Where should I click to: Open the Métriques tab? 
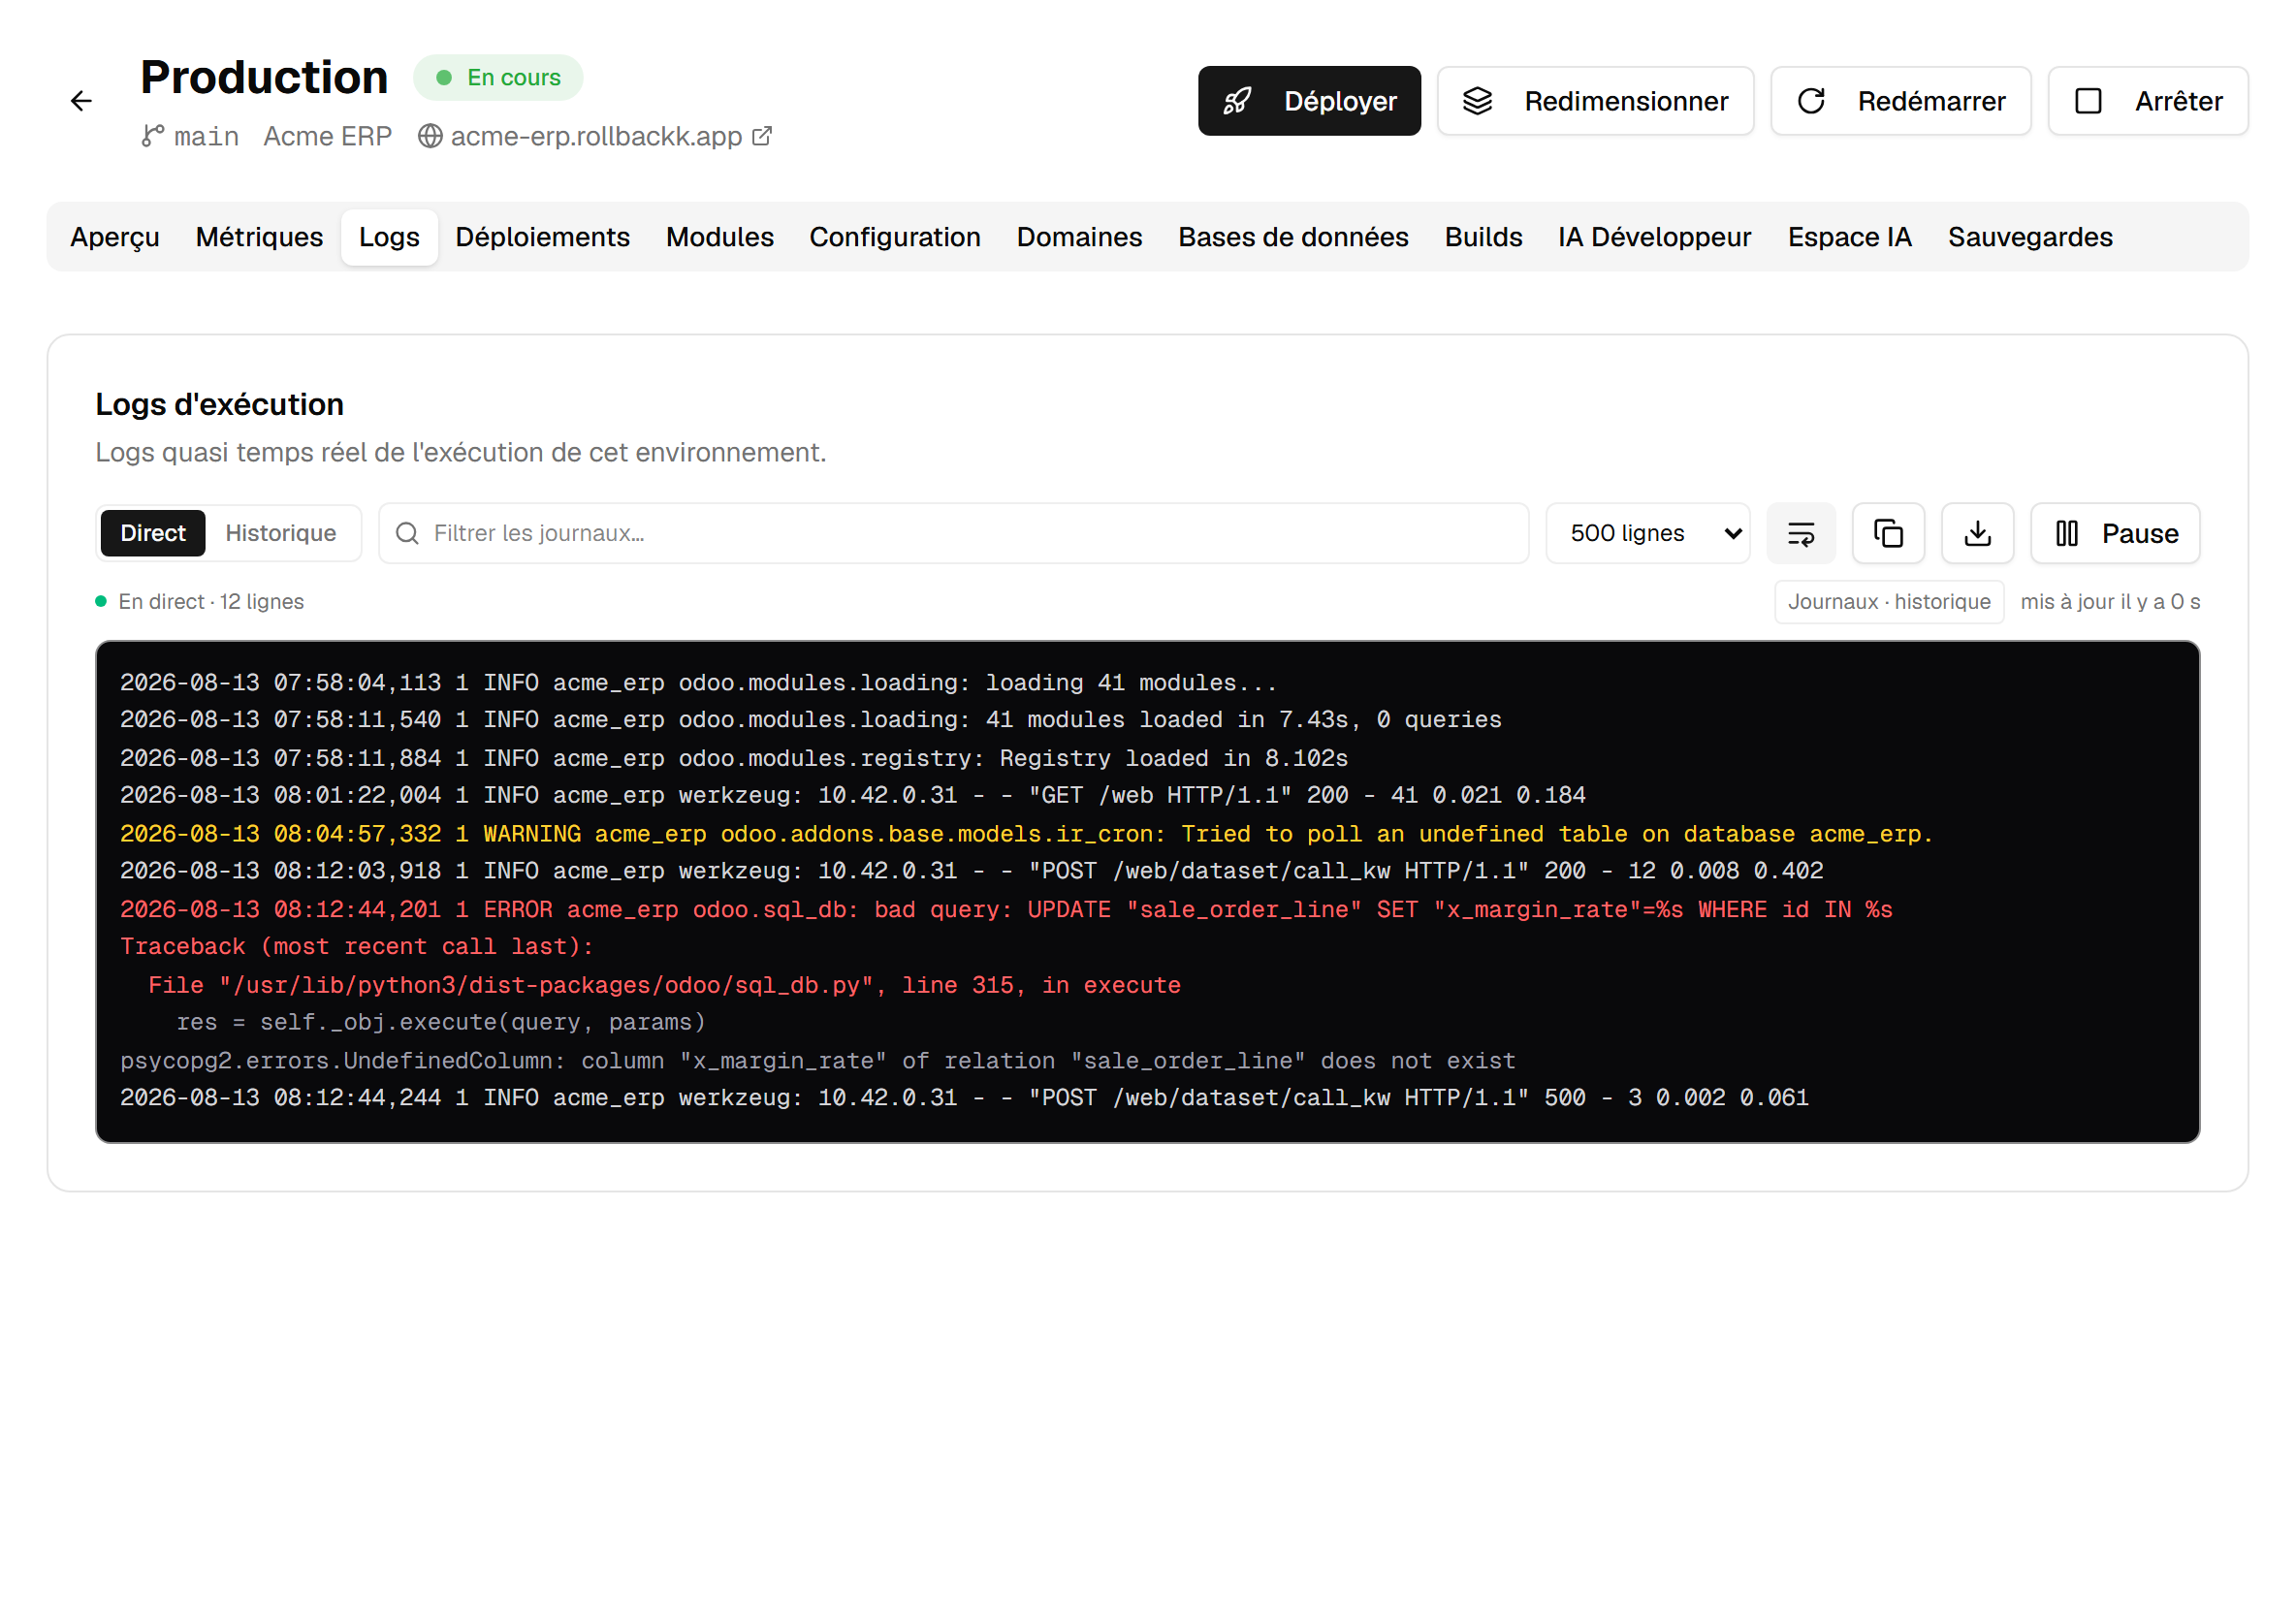coord(259,237)
